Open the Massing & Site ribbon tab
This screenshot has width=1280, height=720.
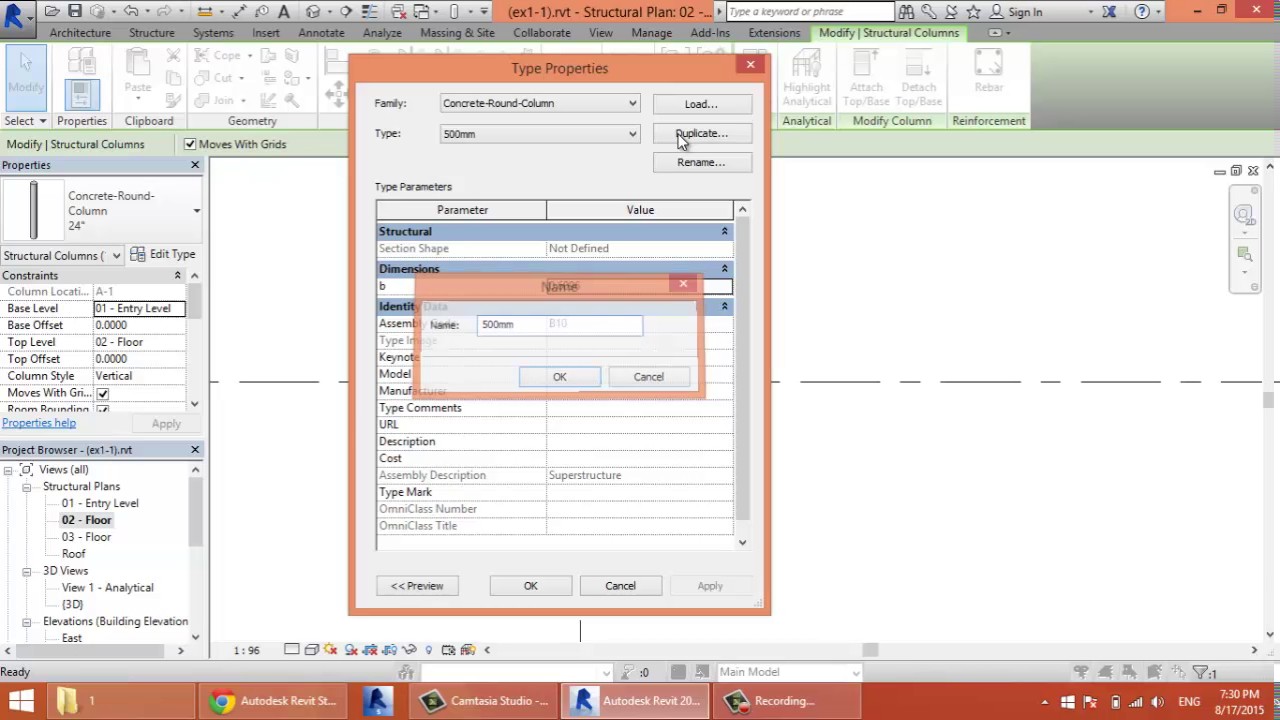click(457, 33)
